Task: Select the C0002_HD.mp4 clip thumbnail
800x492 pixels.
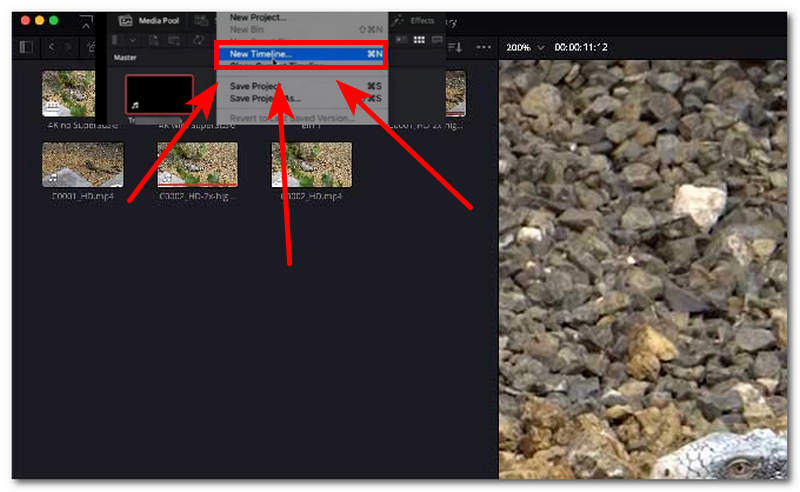Action: coord(312,164)
